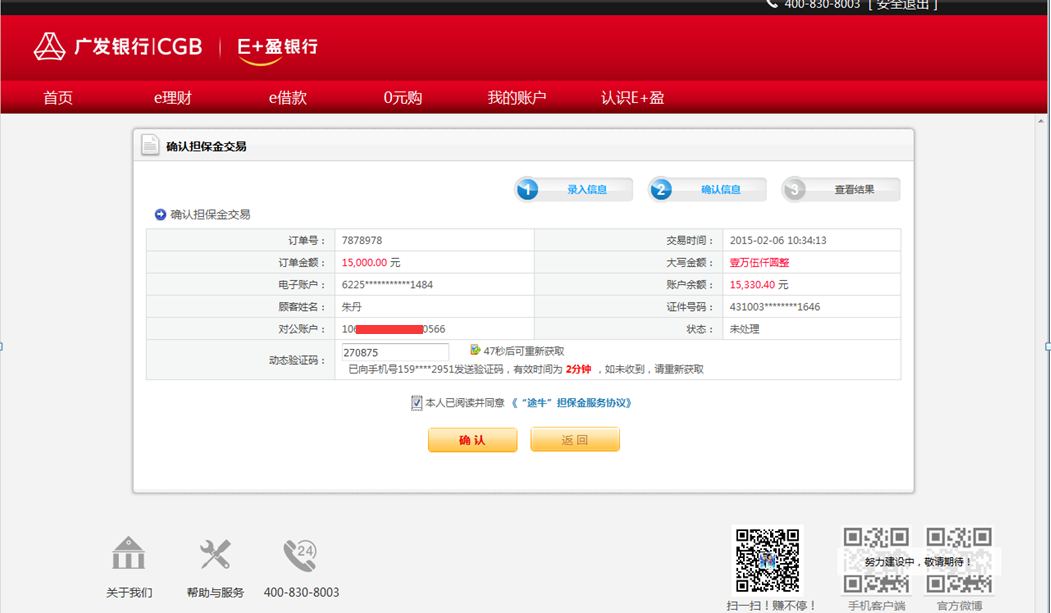Click the 关于我们 building icon
Image resolution: width=1051 pixels, height=613 pixels.
(129, 554)
